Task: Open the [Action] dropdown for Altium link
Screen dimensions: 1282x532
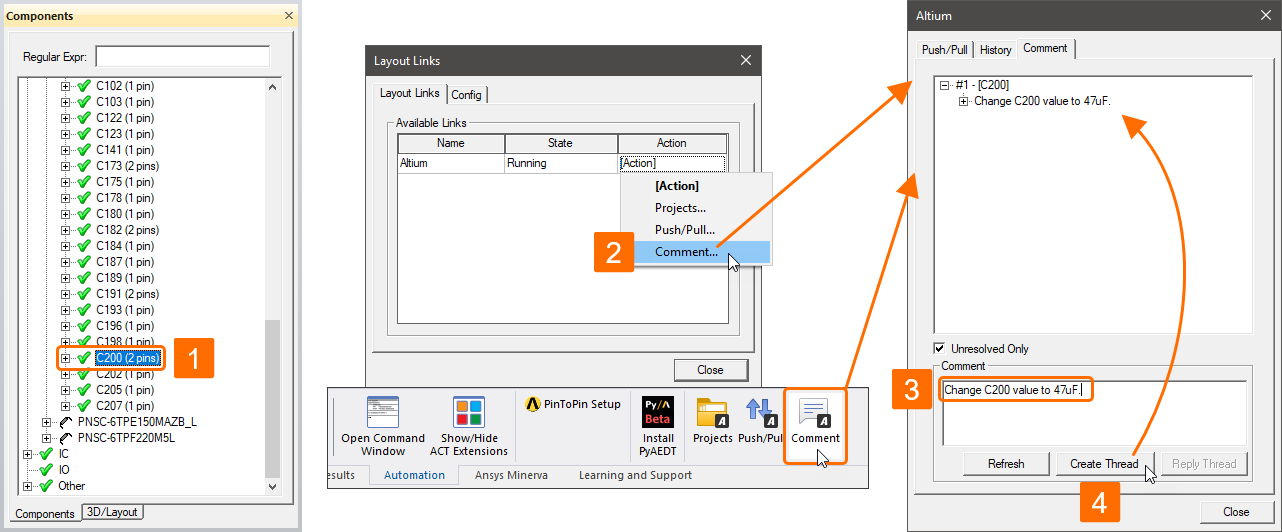Action: (672, 163)
